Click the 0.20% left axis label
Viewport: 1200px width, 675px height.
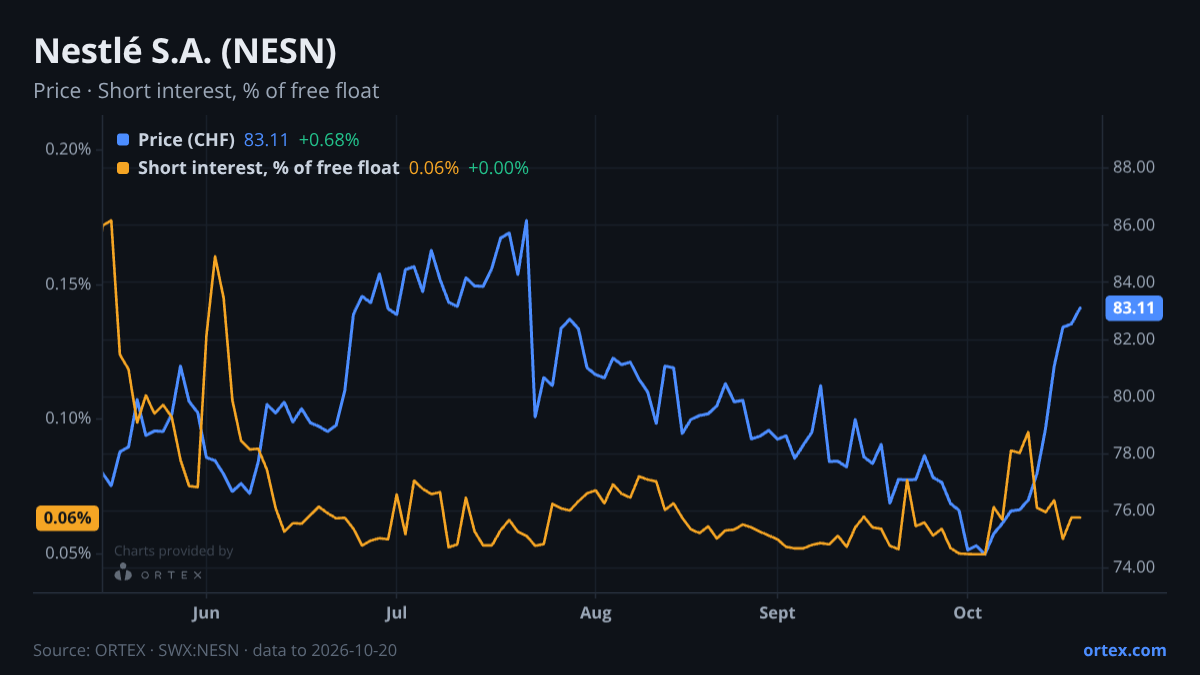point(68,149)
